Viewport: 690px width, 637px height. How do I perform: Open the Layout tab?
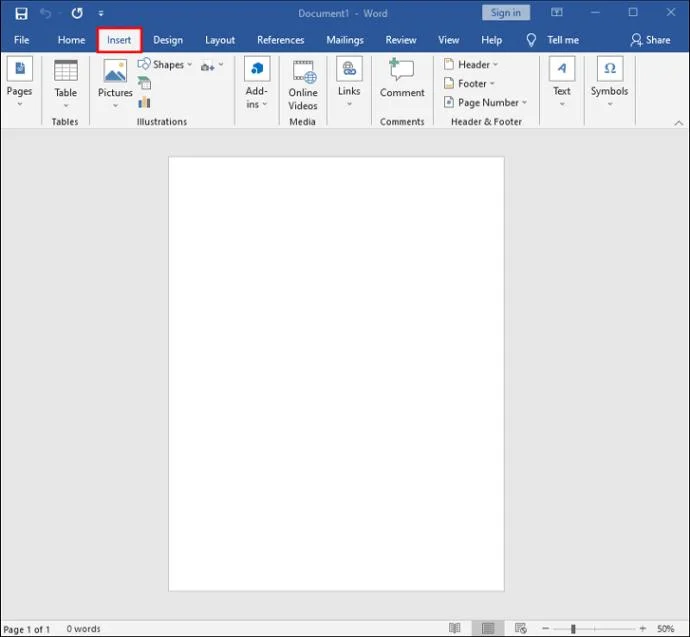click(220, 40)
